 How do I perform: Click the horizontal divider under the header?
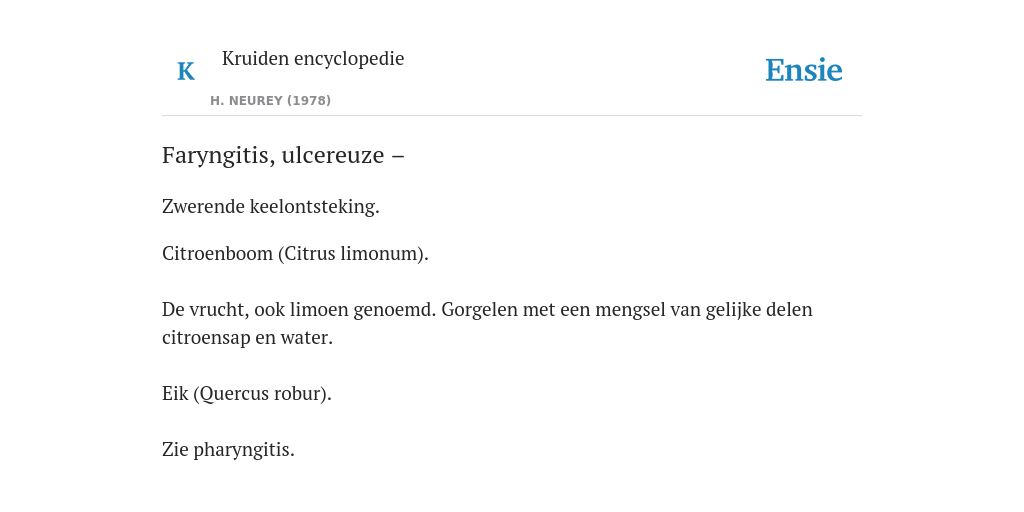click(x=512, y=116)
